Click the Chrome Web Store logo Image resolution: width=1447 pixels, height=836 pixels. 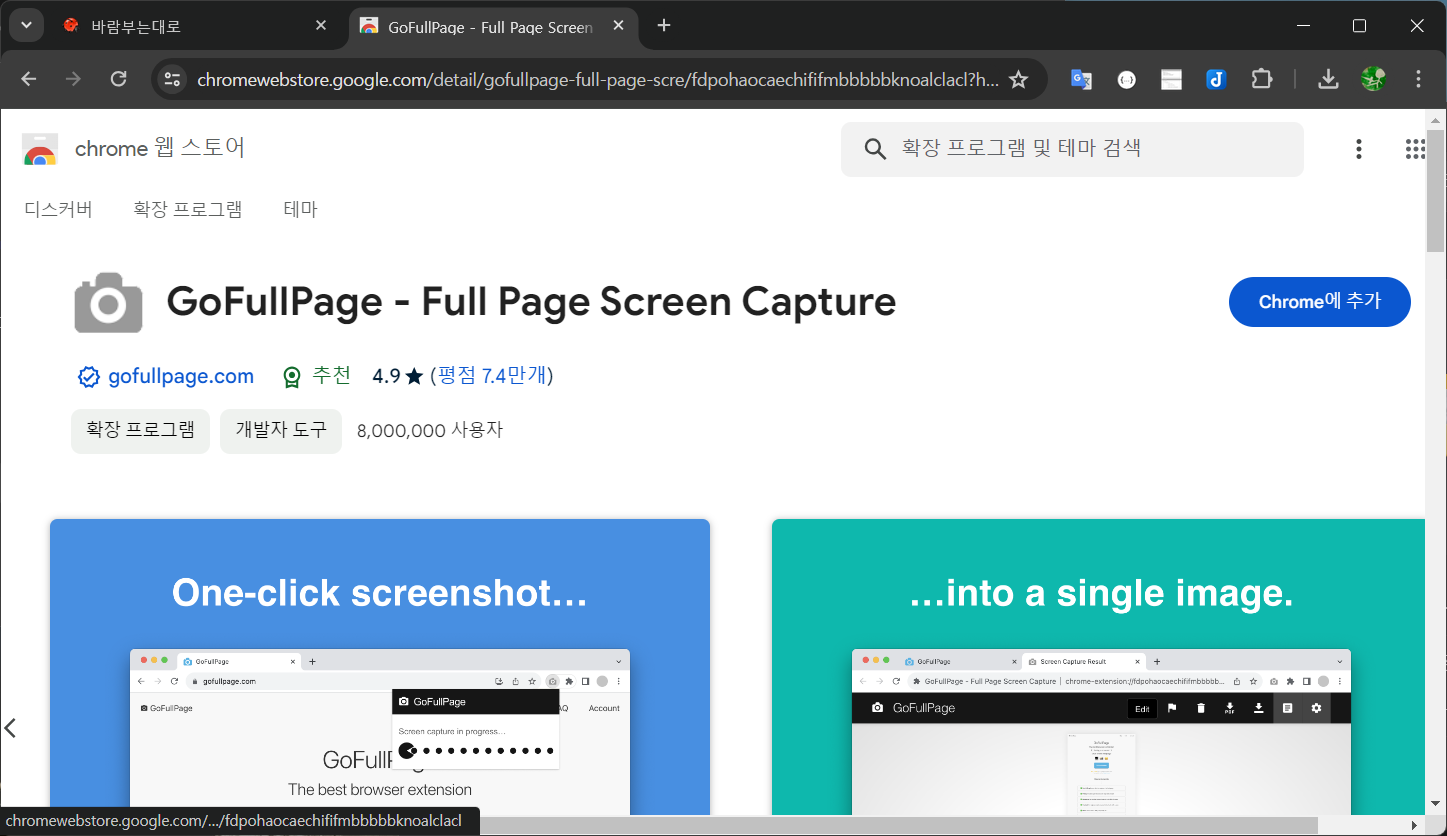[40, 149]
